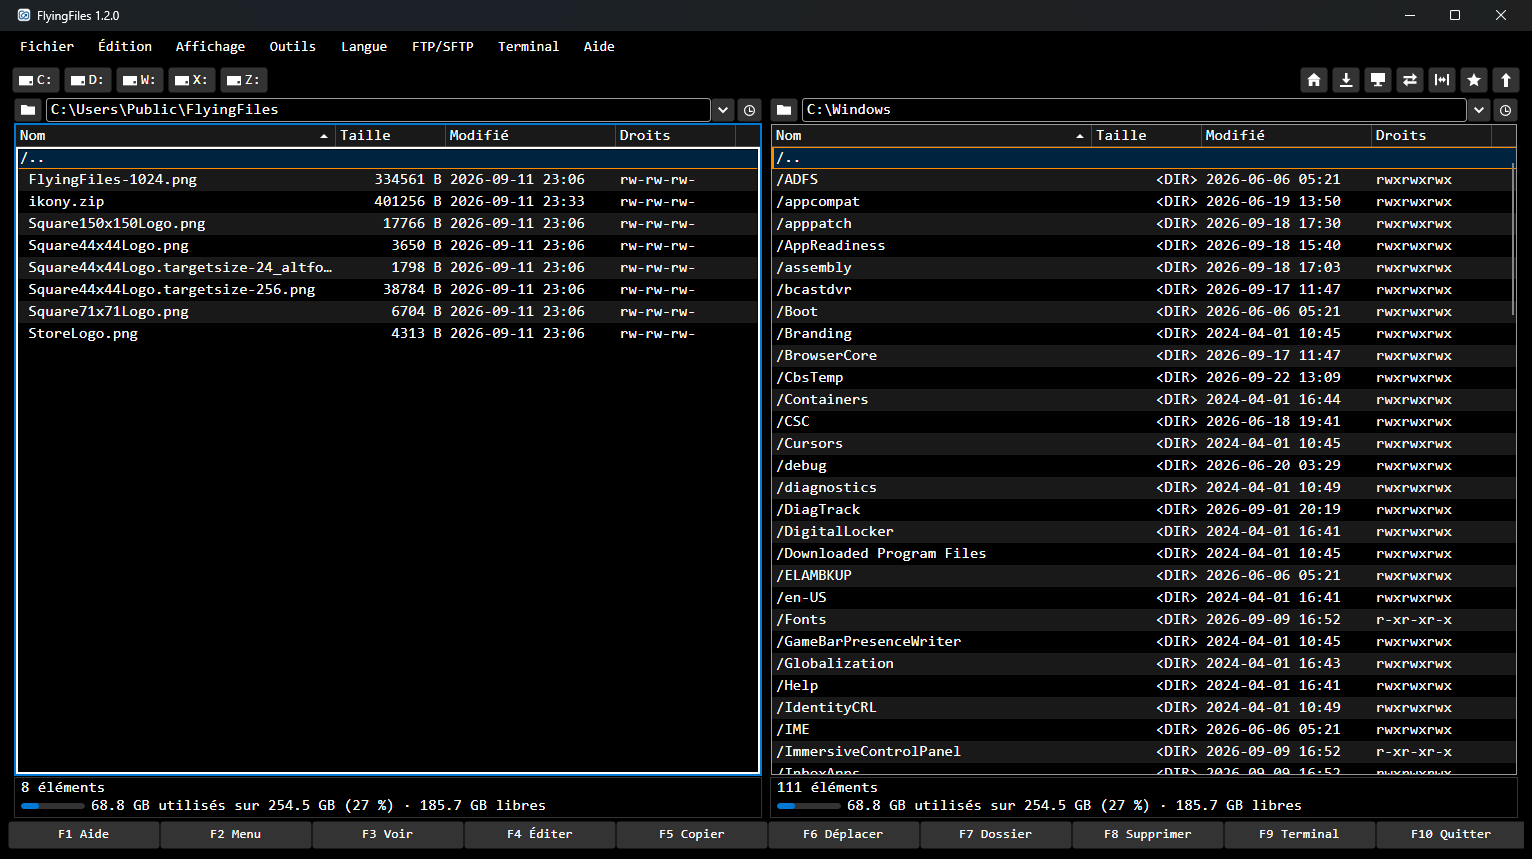The width and height of the screenshot is (1532, 859).
Task: Open the left panel's history clock
Action: point(749,110)
